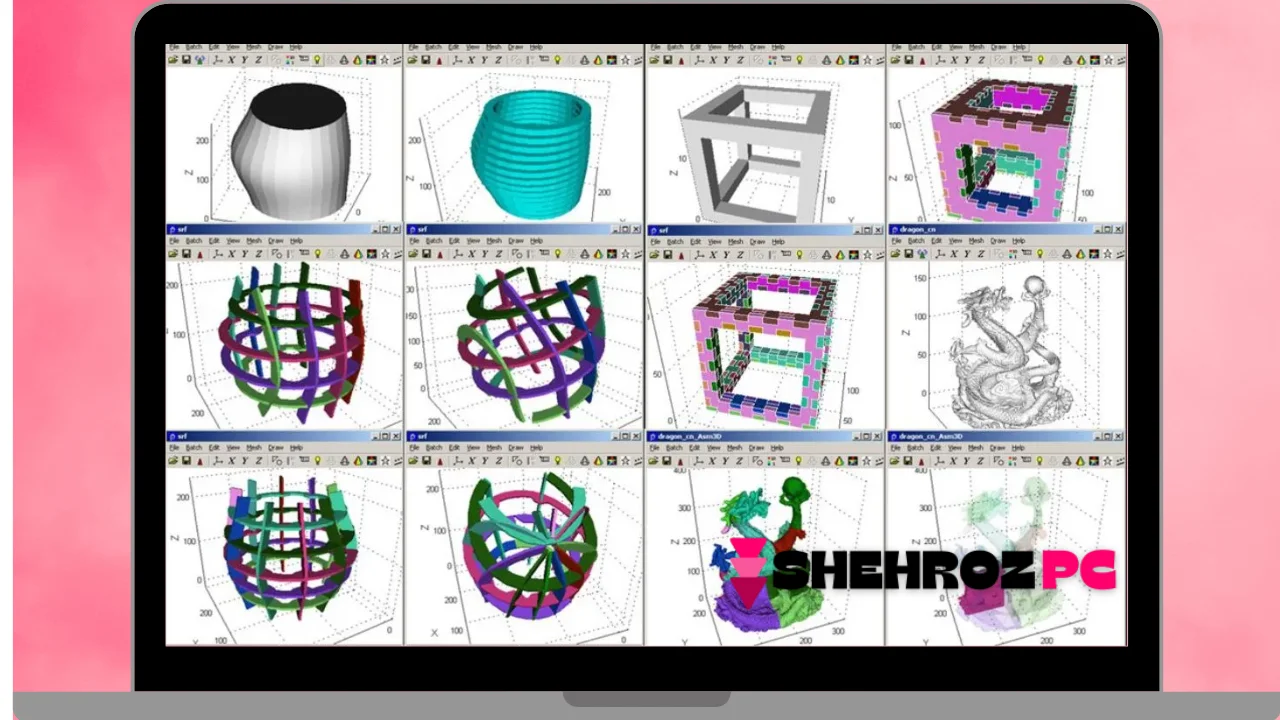Click the save icon in the cyan vase window
This screenshot has width=1280, height=720.
(x=426, y=59)
